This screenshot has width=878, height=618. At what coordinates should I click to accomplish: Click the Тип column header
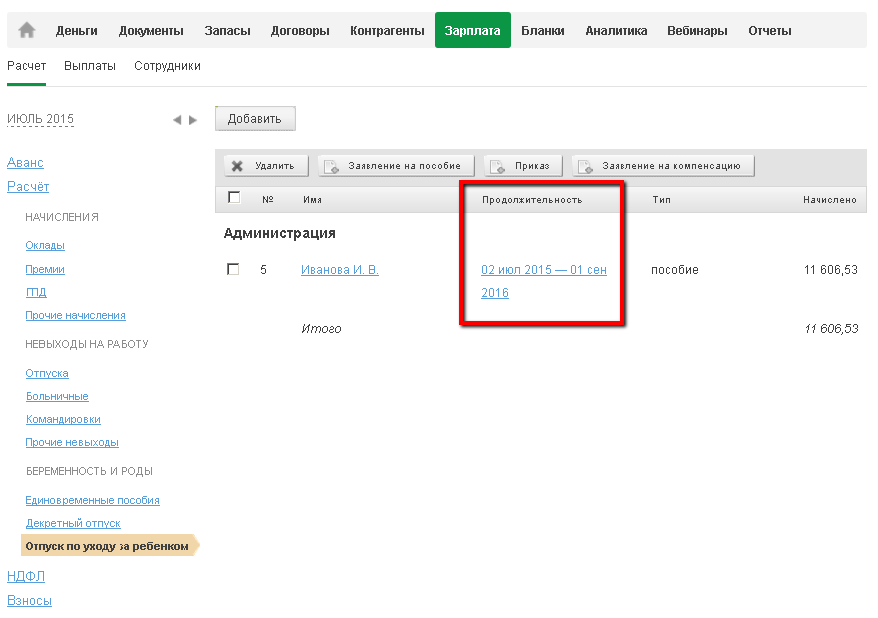661,200
